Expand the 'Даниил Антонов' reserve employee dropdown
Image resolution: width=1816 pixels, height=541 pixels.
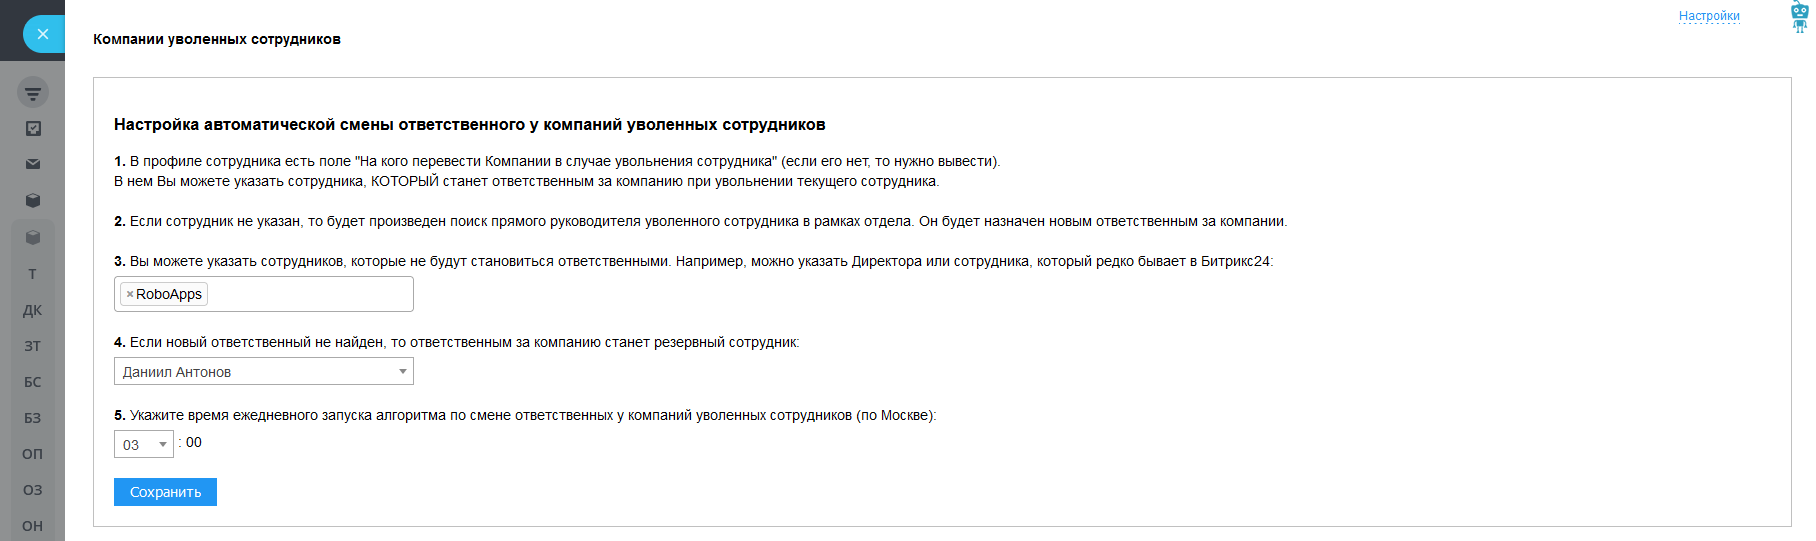point(263,372)
